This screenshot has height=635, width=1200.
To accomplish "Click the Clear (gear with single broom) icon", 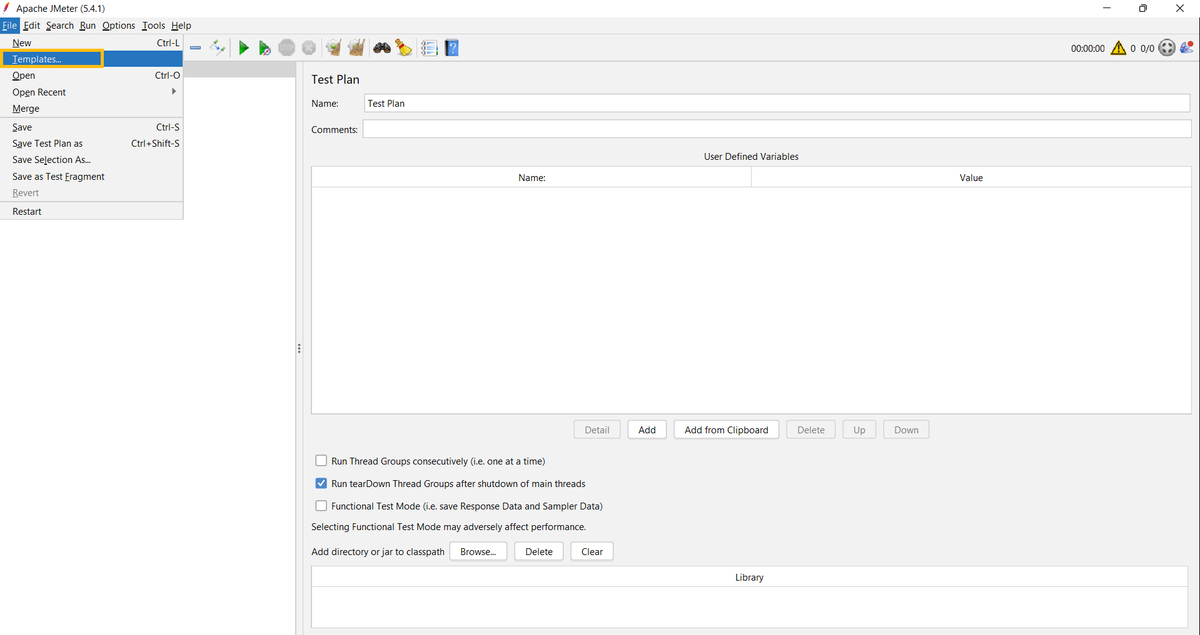I will point(334,47).
